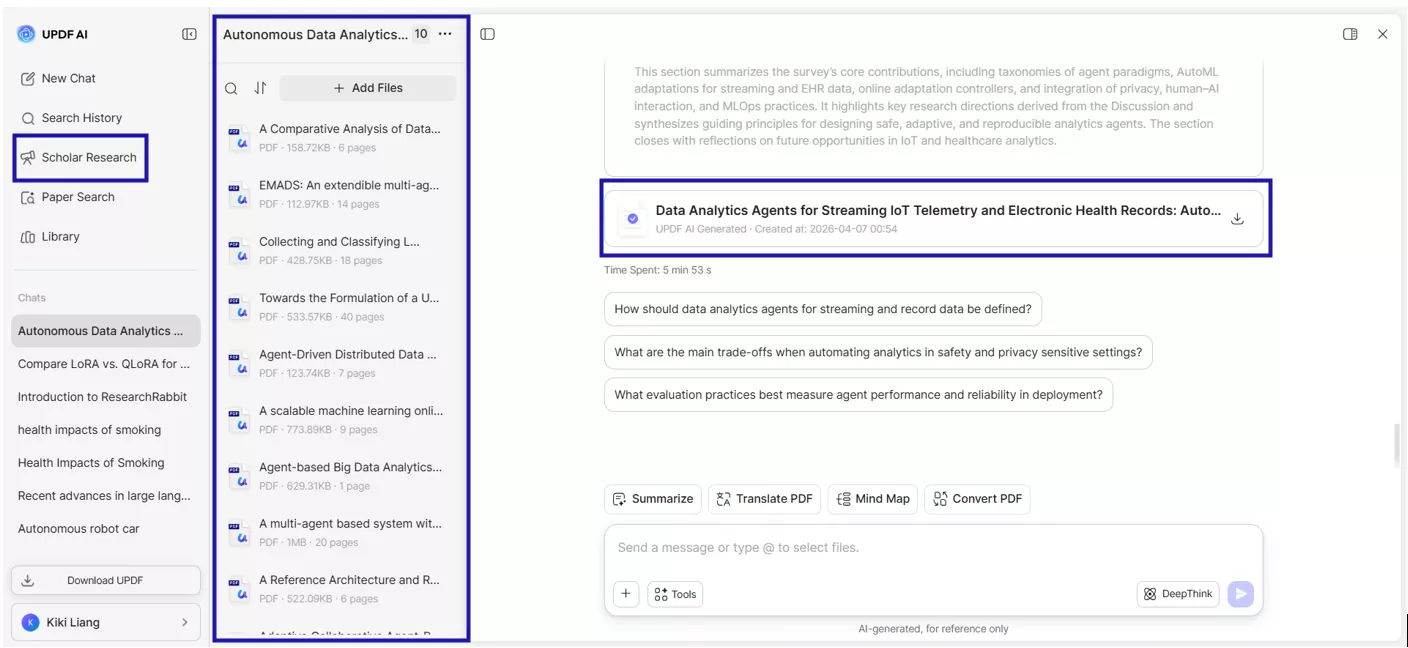1408x648 pixels.
Task: Click the chat vertical scrollbar
Action: (x=1398, y=445)
